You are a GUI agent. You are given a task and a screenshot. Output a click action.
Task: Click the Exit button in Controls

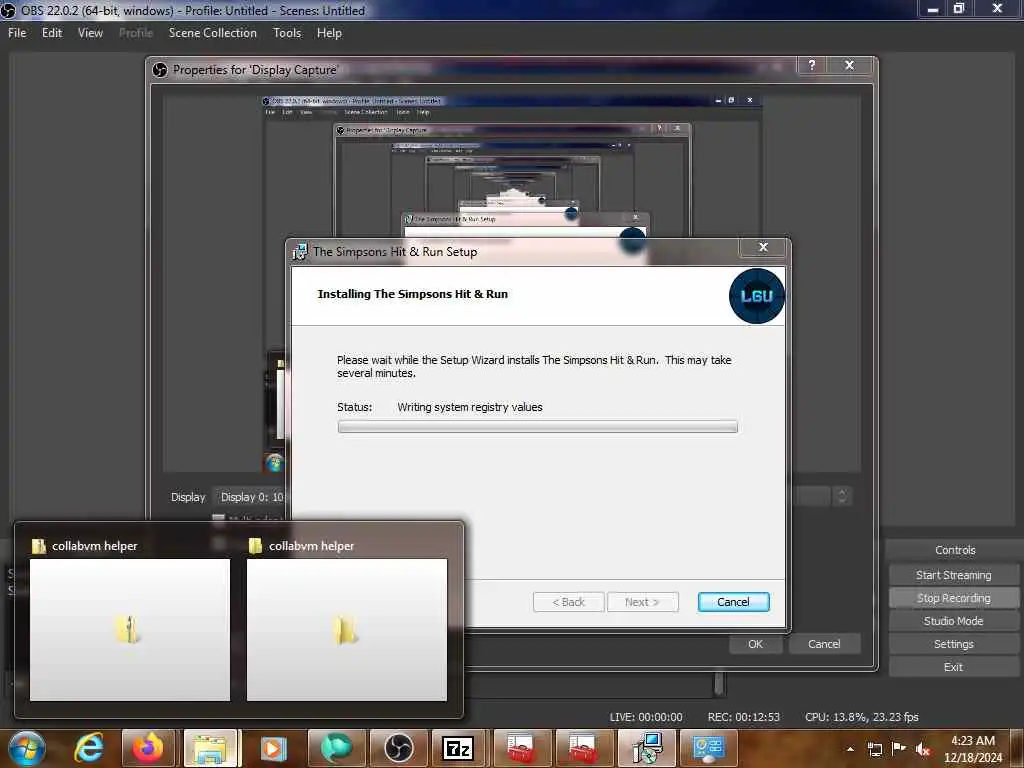[x=953, y=667]
